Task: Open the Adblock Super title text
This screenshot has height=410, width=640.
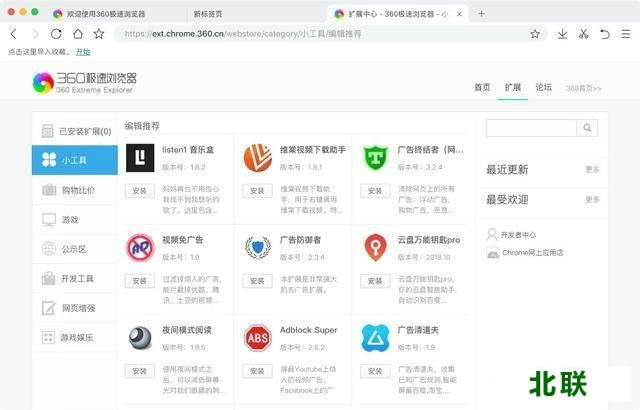Action: (x=309, y=330)
